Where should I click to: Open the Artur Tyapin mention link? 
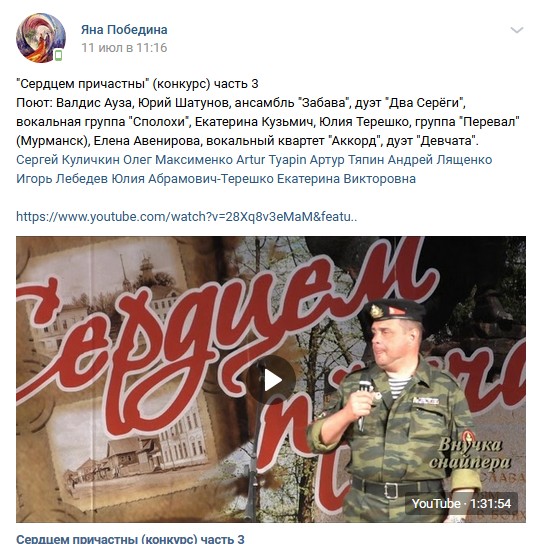coord(271,160)
